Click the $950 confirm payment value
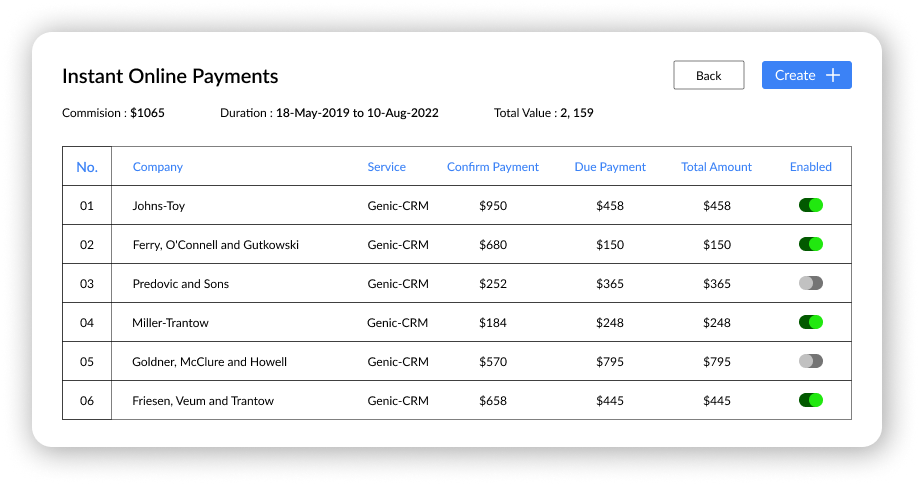Viewport: 920px width, 485px height. [x=493, y=206]
